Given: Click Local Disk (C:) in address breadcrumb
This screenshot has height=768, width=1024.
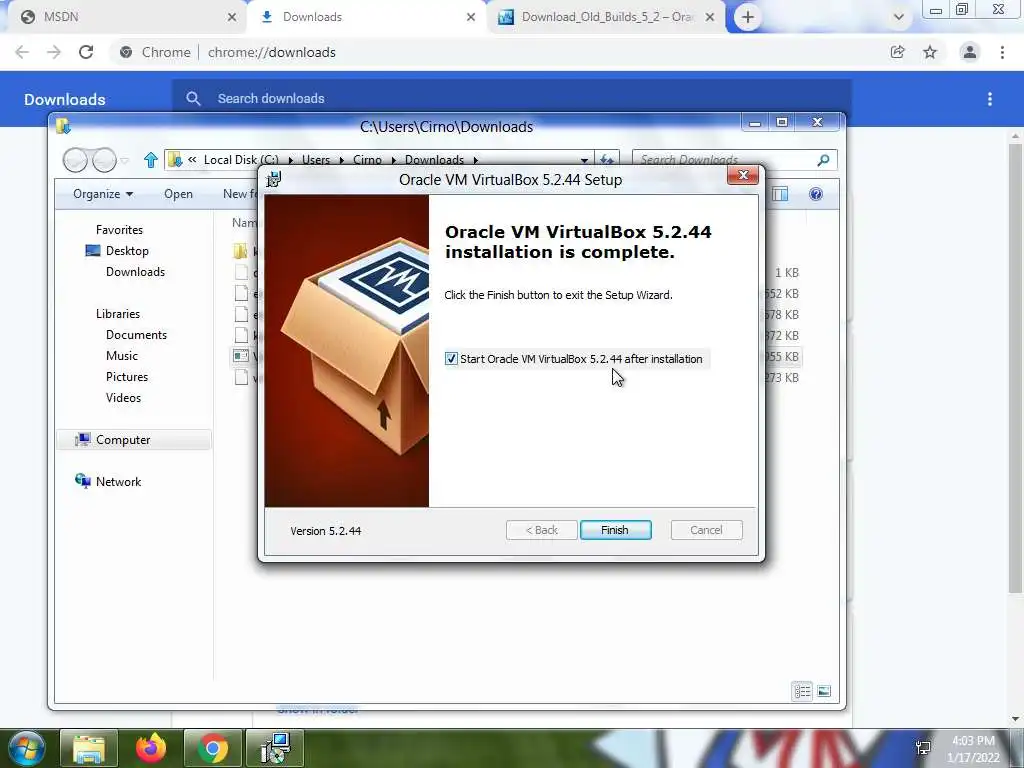Looking at the screenshot, I should point(241,160).
